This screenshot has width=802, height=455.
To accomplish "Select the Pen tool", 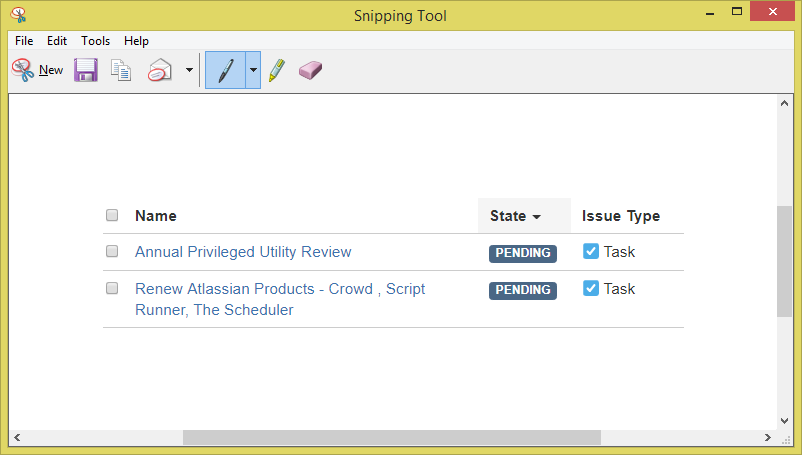I will click(x=226, y=70).
